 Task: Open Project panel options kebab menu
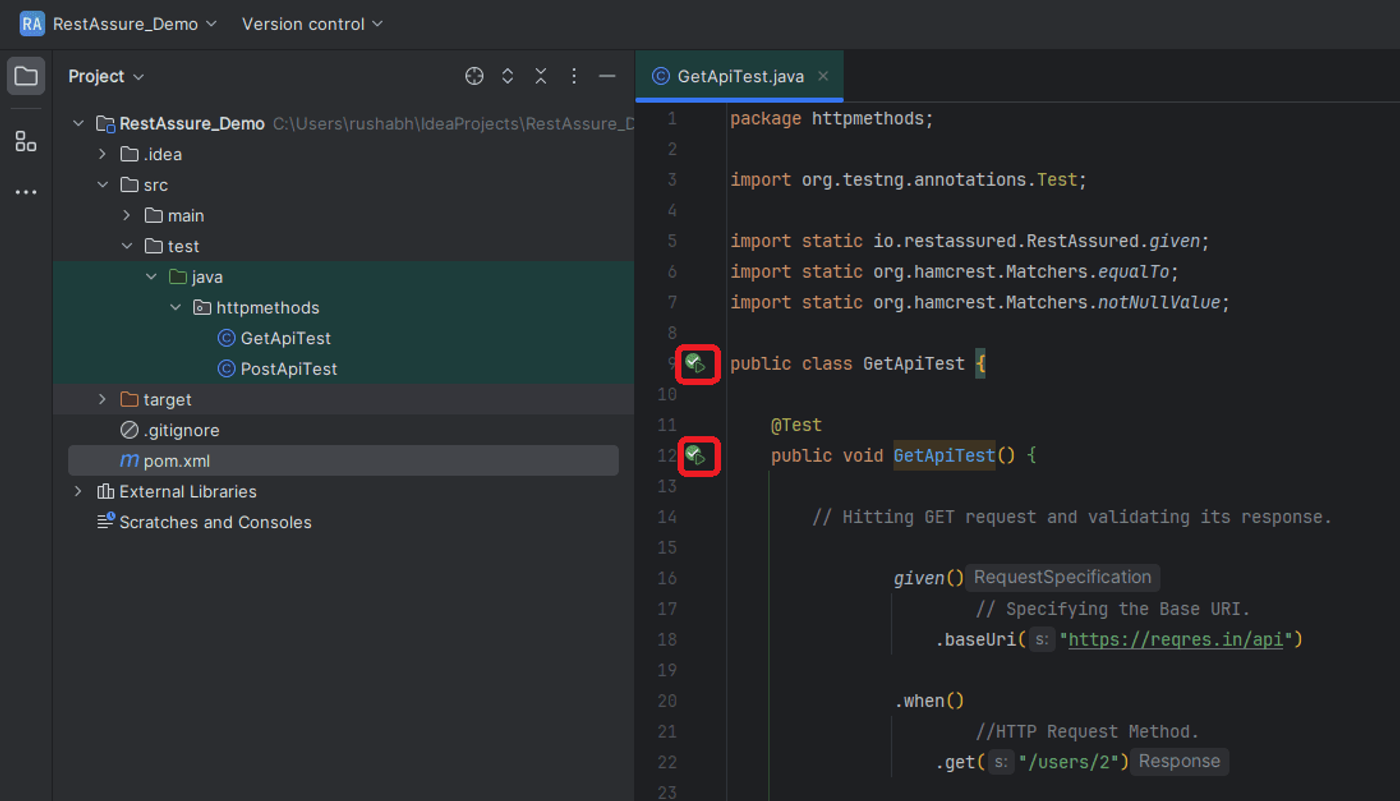tap(574, 76)
